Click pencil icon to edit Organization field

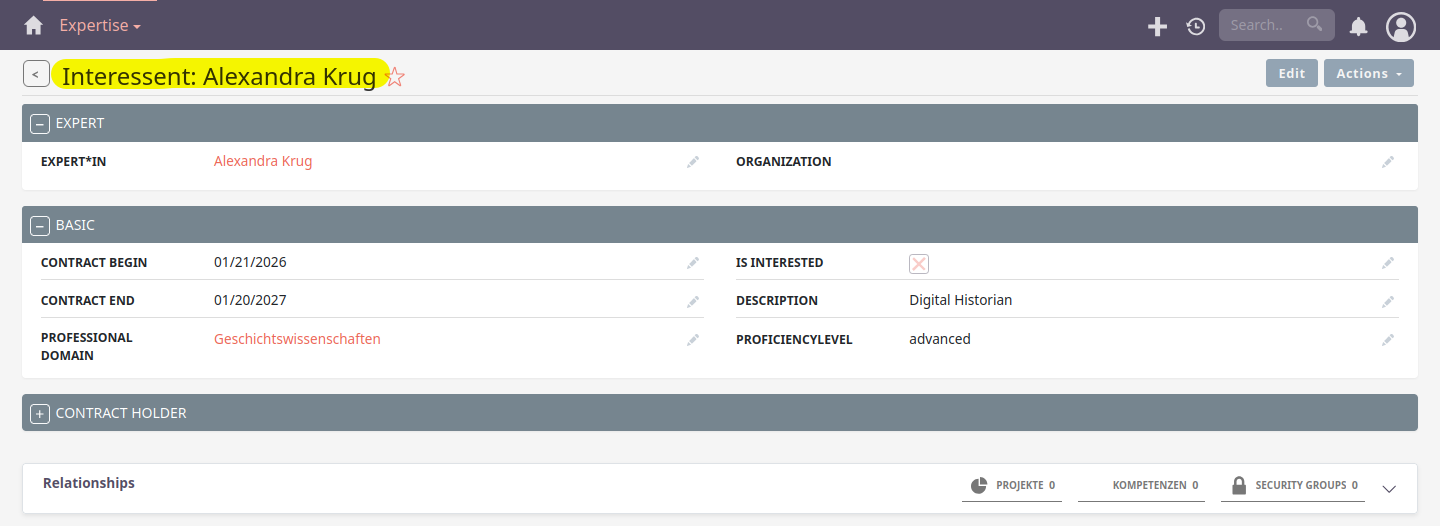click(x=1387, y=162)
